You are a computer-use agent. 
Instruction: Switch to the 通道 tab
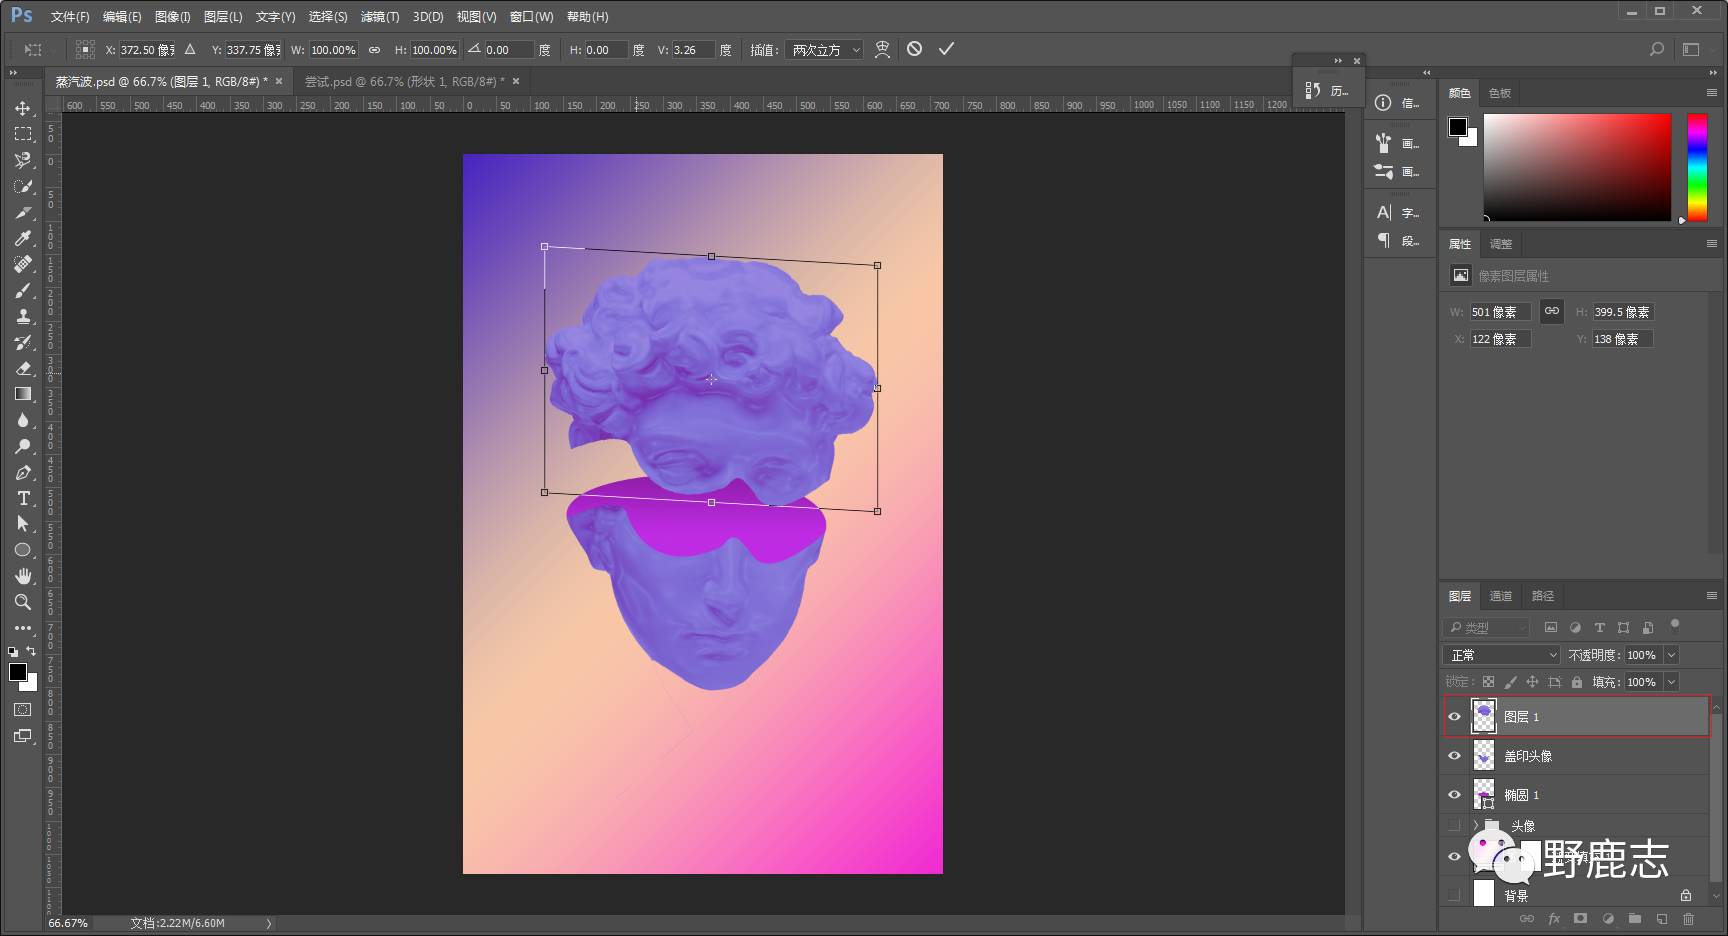[1500, 596]
